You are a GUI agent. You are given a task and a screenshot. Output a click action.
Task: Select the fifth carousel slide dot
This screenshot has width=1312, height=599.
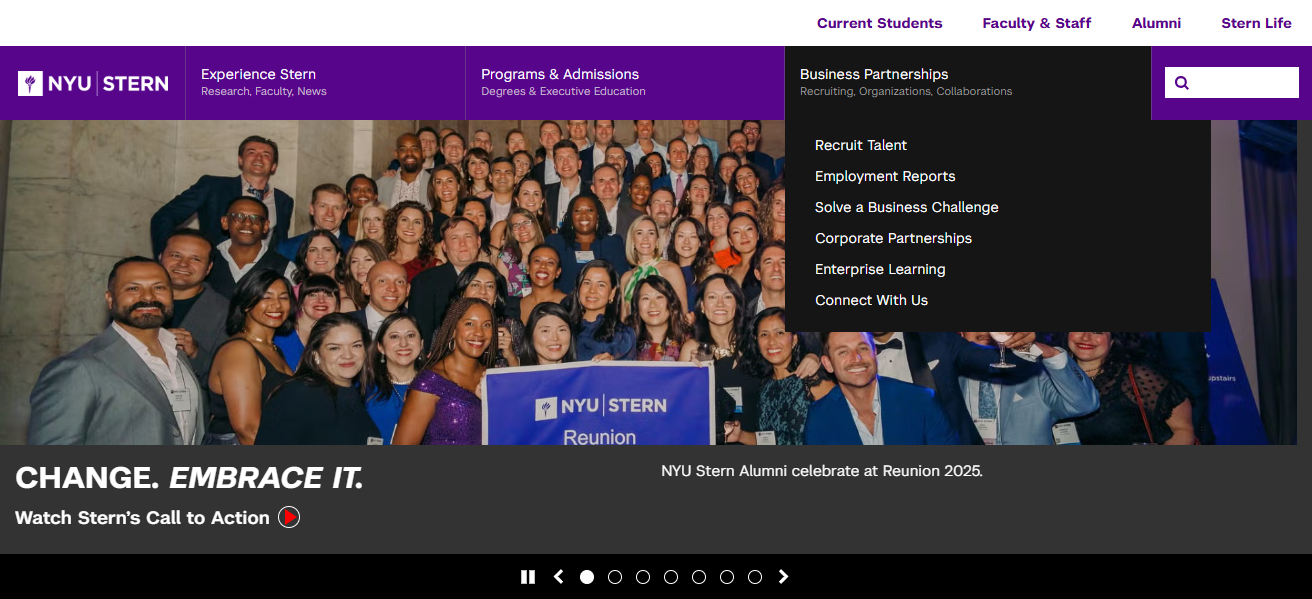(699, 577)
